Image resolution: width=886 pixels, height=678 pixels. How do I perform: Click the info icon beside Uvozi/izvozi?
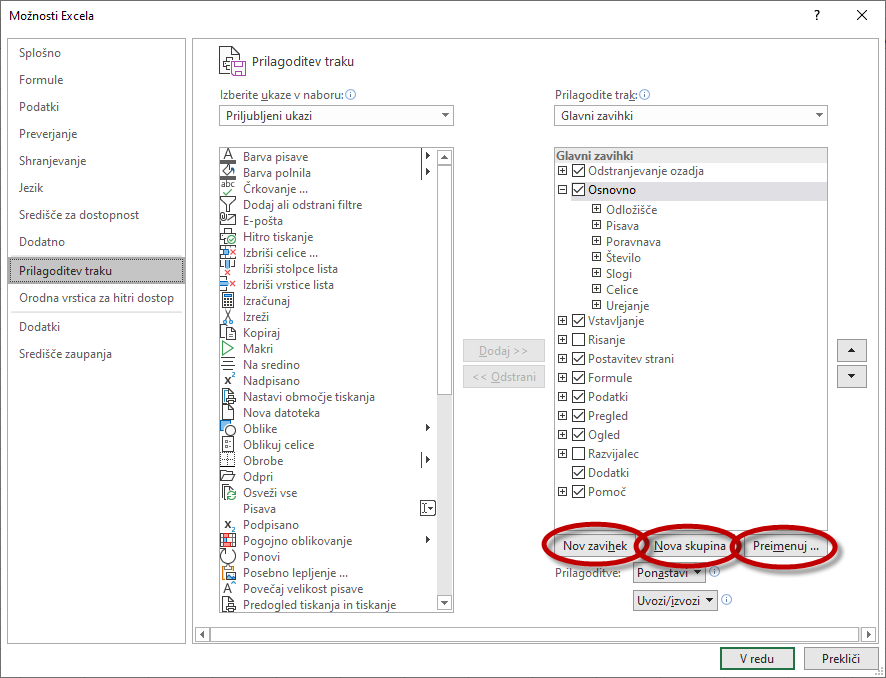point(727,599)
